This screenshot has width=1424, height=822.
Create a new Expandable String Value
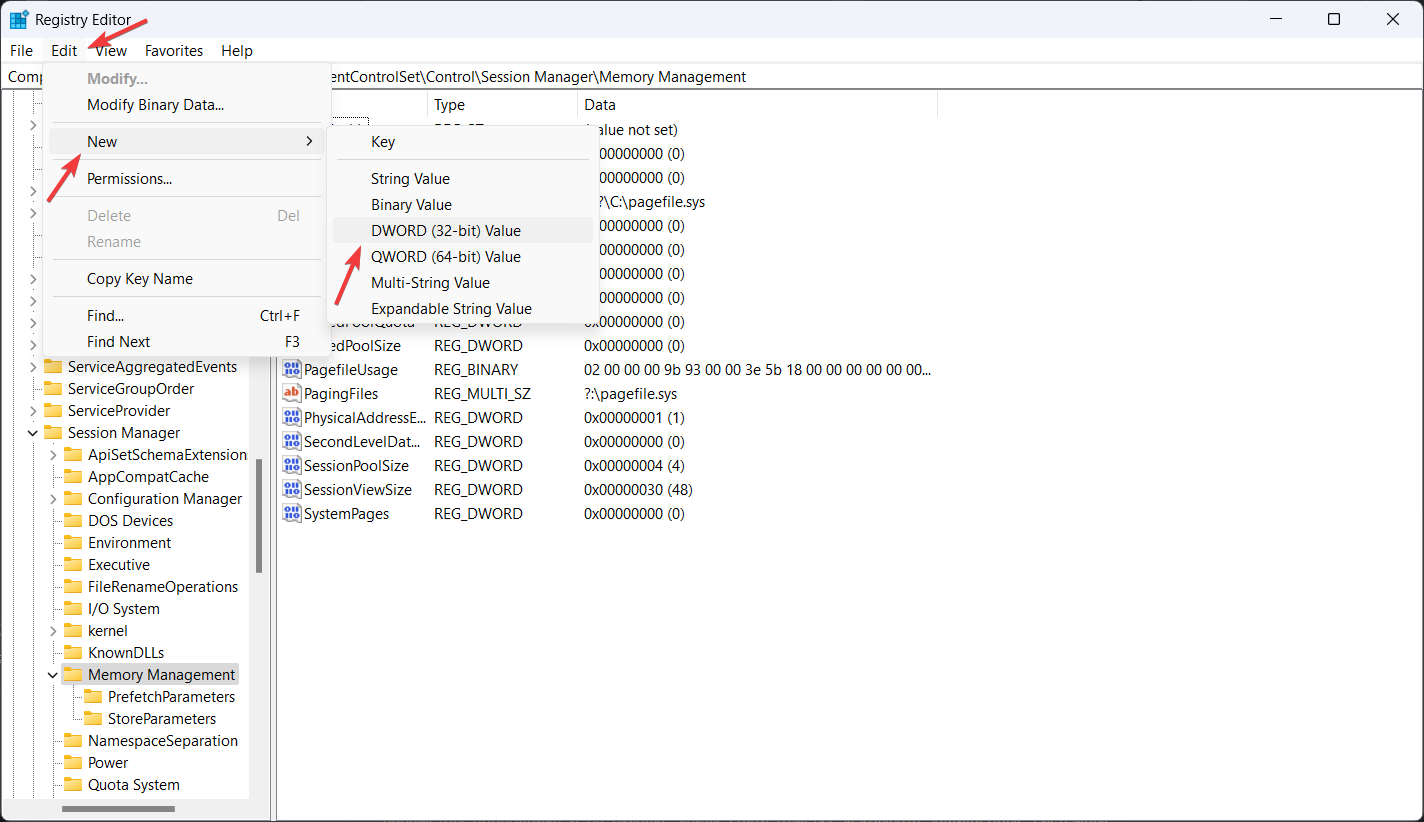[463, 309]
